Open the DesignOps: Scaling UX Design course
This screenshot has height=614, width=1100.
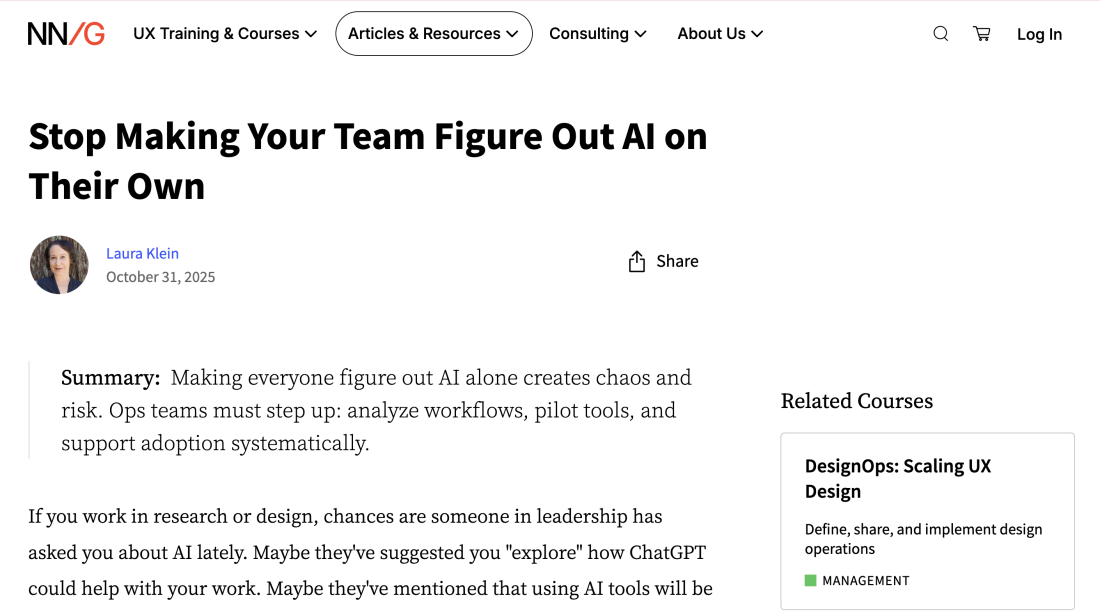(897, 478)
